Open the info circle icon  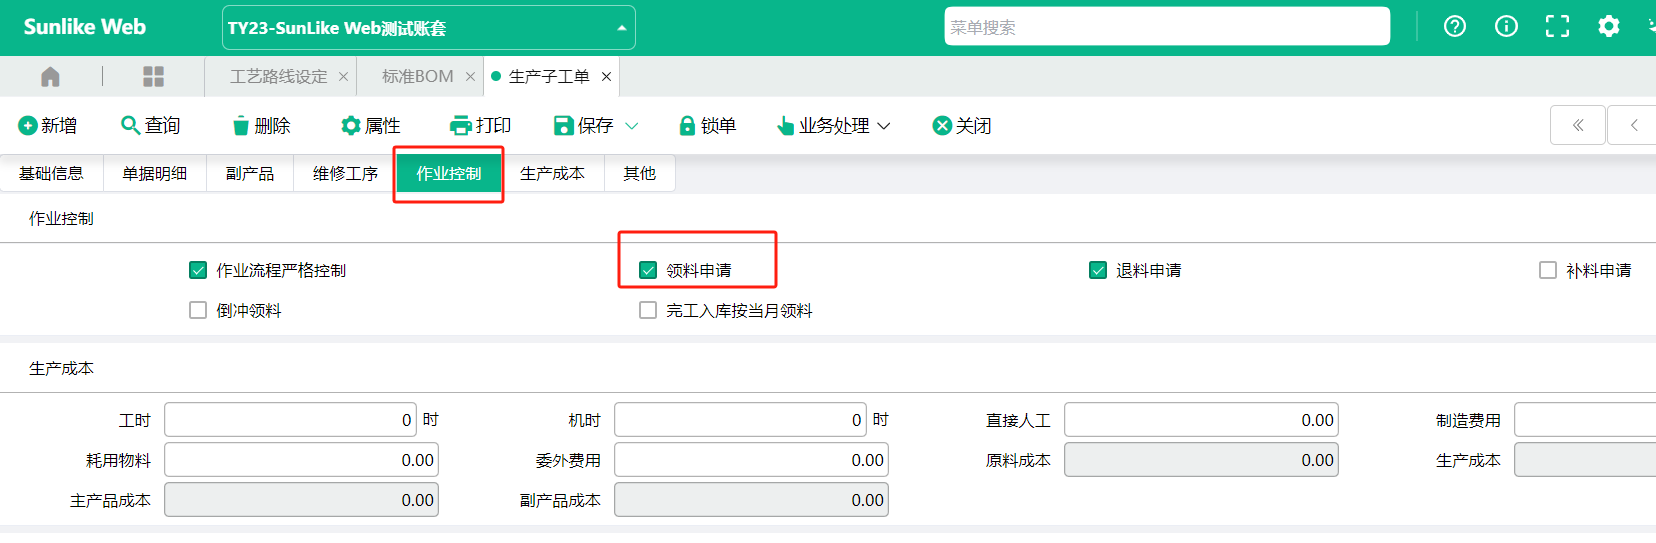click(1506, 27)
